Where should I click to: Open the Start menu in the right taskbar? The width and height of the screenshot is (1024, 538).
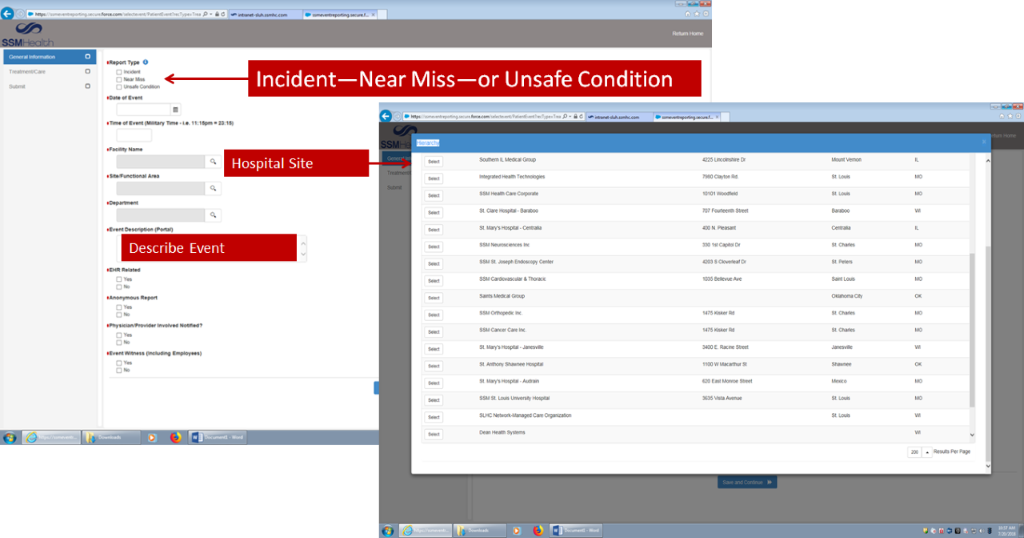tap(388, 531)
